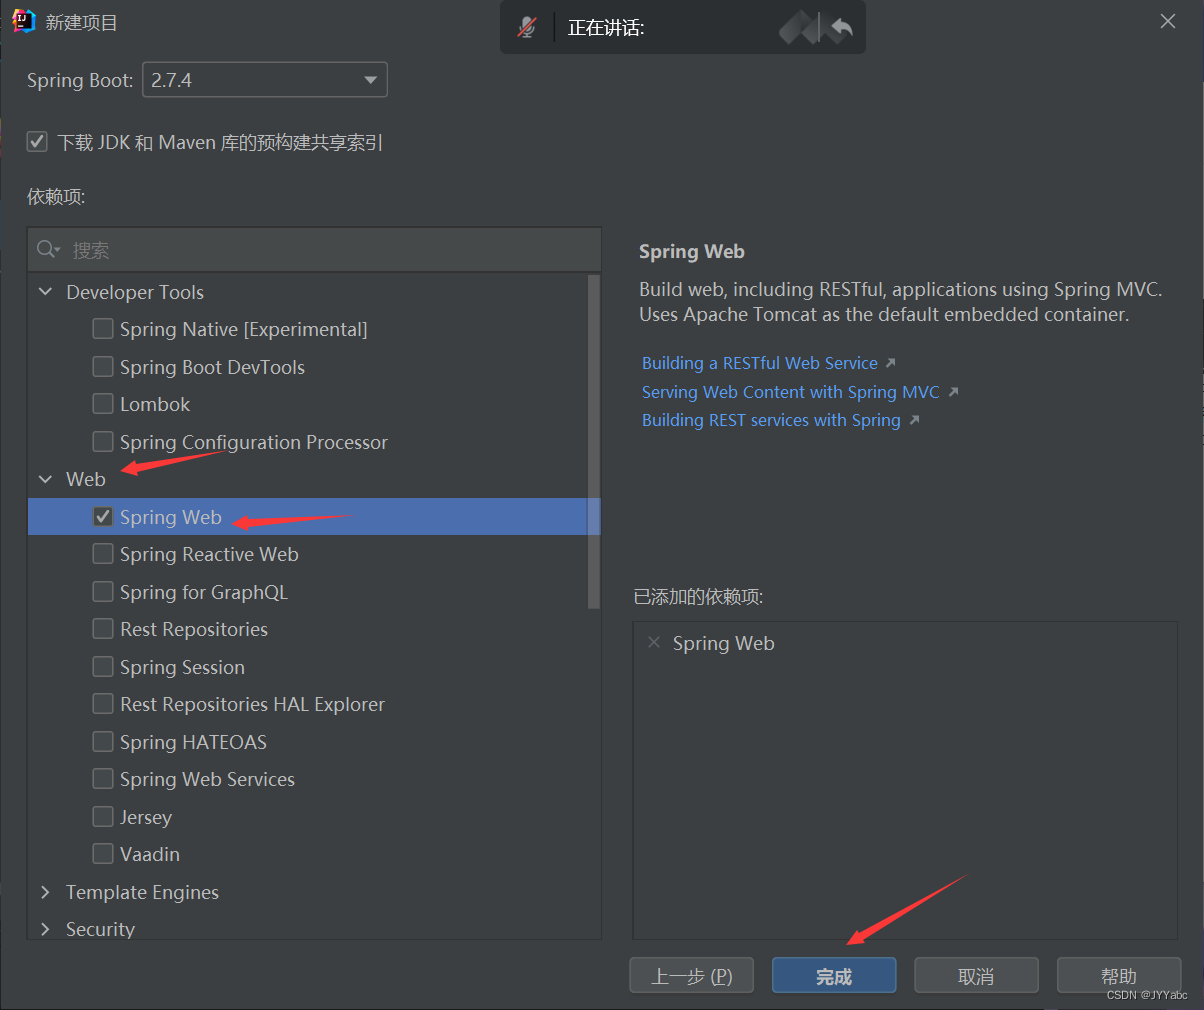The width and height of the screenshot is (1204, 1010).
Task: Collapse the Developer Tools group
Action: click(x=45, y=292)
